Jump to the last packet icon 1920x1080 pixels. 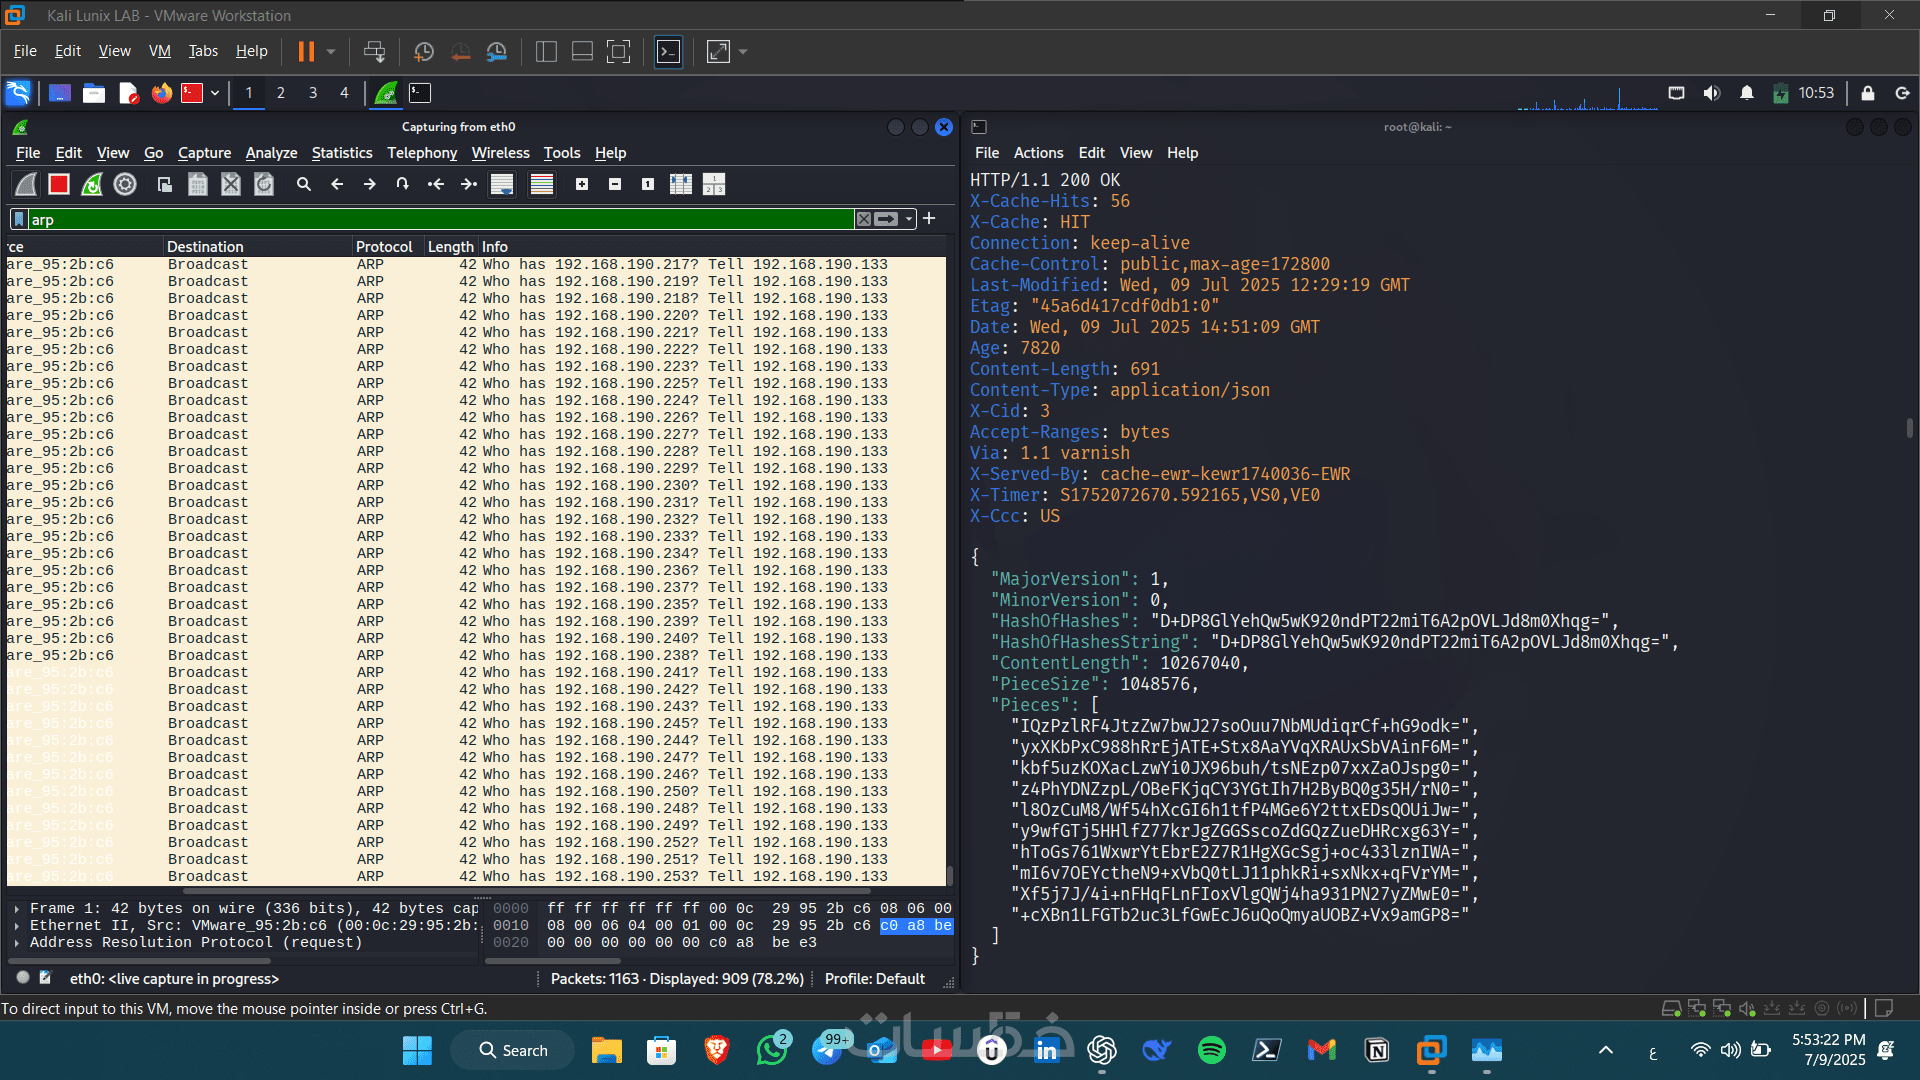pyautogui.click(x=469, y=184)
